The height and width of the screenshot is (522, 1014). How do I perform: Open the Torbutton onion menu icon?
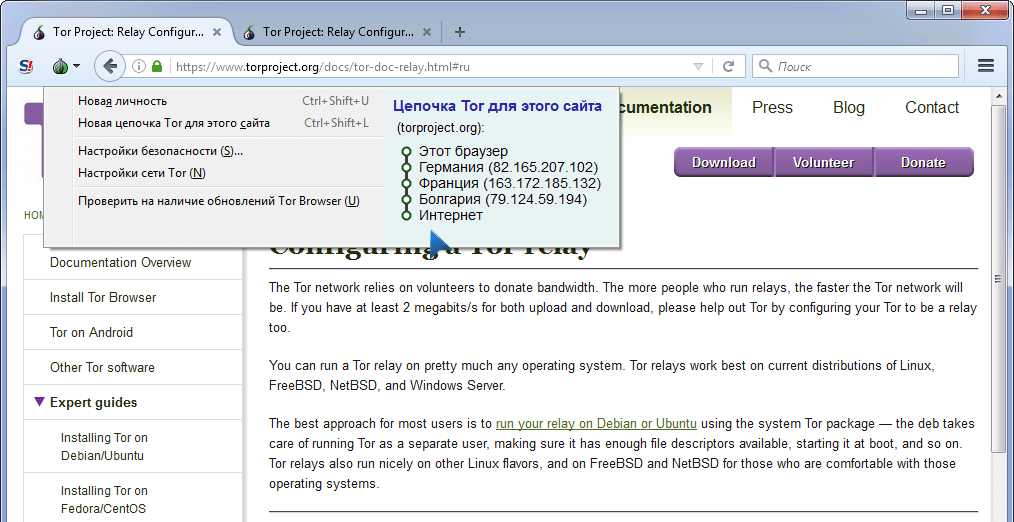[x=61, y=66]
